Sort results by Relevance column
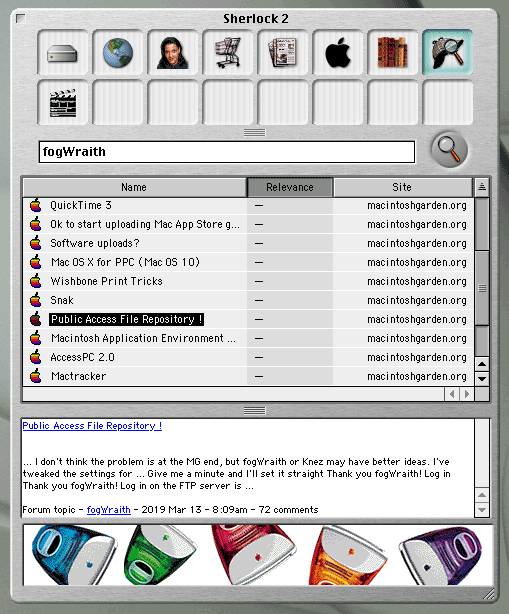Viewport: 509px width, 614px height. tap(290, 187)
